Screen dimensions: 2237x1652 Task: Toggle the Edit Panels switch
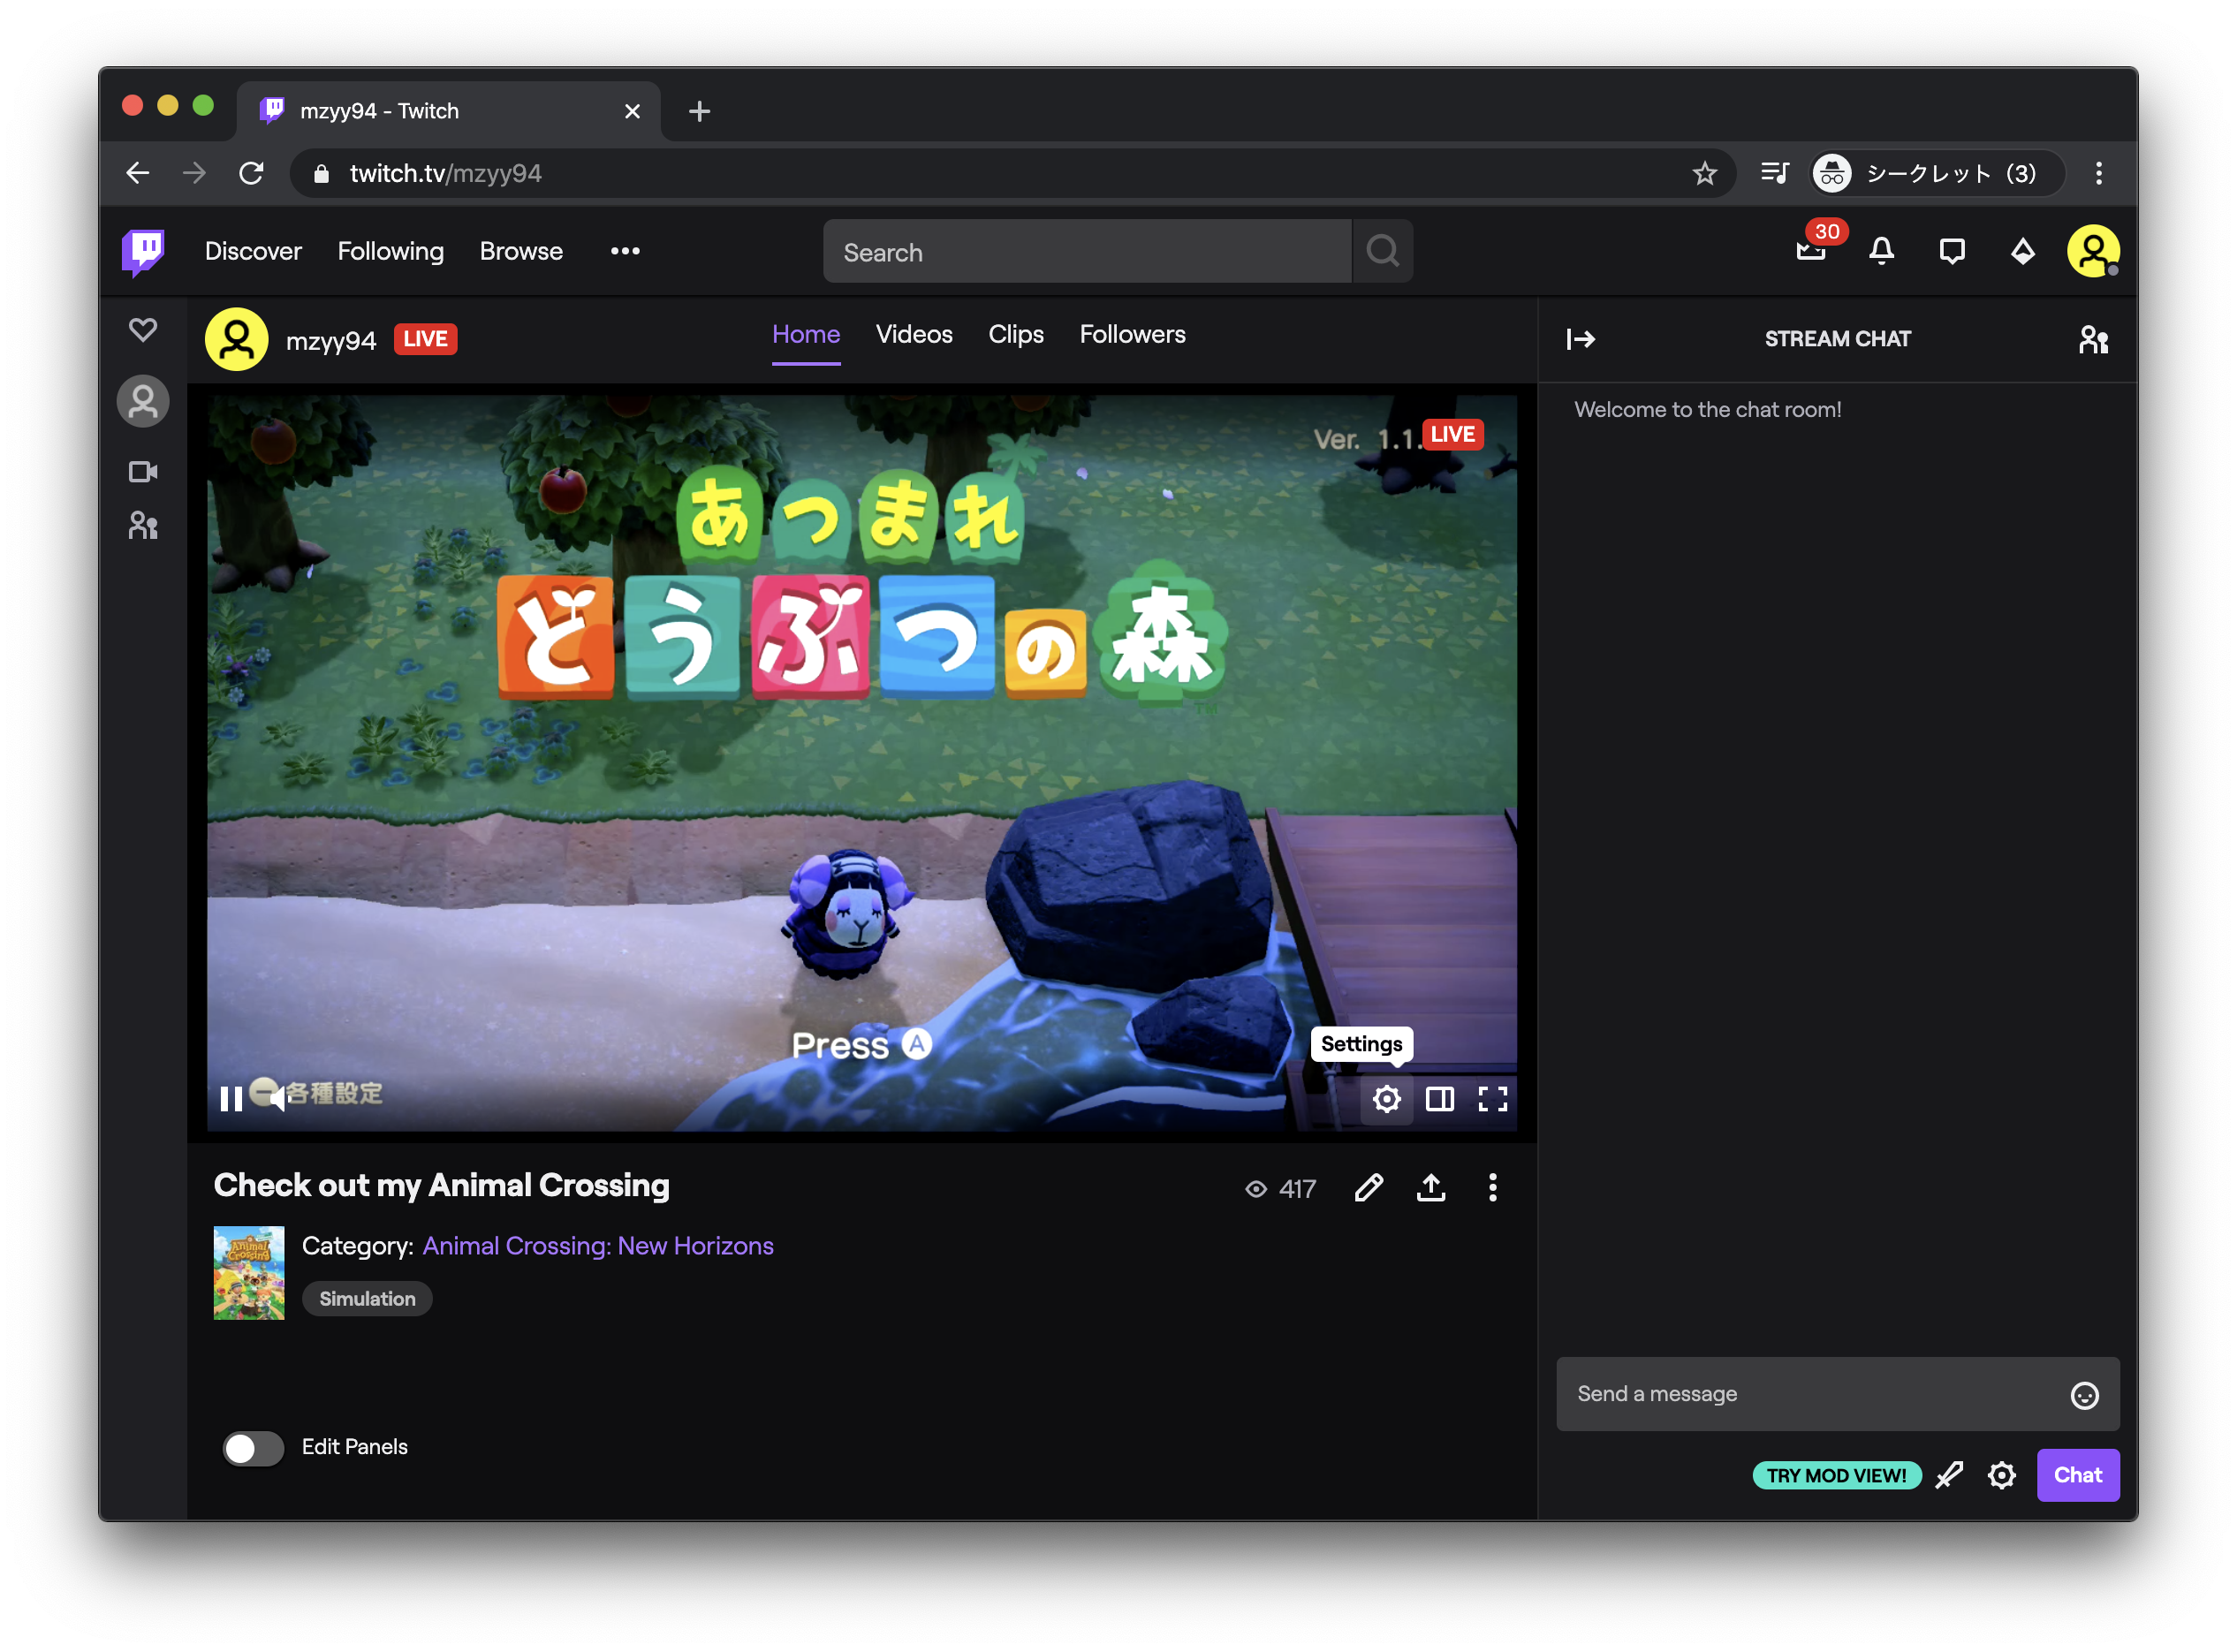(x=253, y=1447)
